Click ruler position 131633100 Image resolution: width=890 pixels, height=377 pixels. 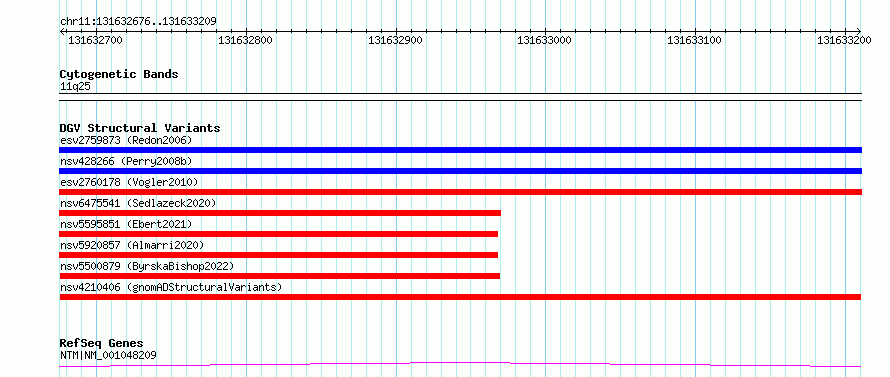click(694, 40)
